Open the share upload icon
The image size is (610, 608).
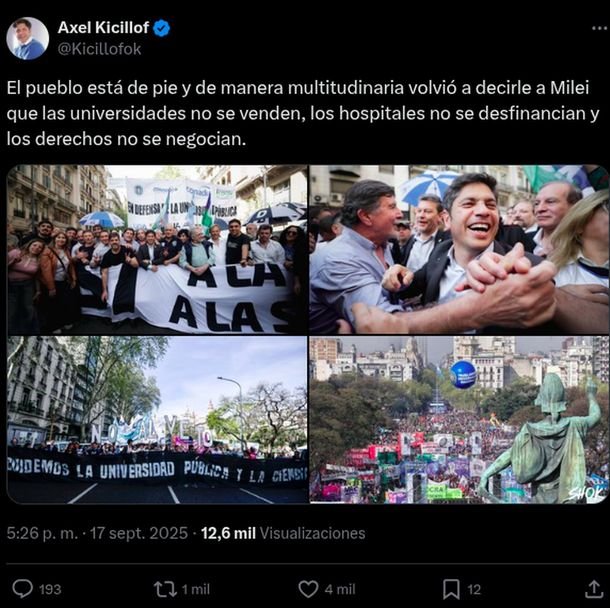pyautogui.click(x=594, y=589)
